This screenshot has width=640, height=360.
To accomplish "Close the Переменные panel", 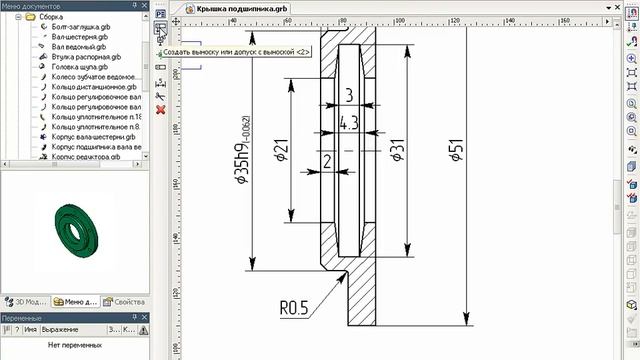I will tap(144, 317).
